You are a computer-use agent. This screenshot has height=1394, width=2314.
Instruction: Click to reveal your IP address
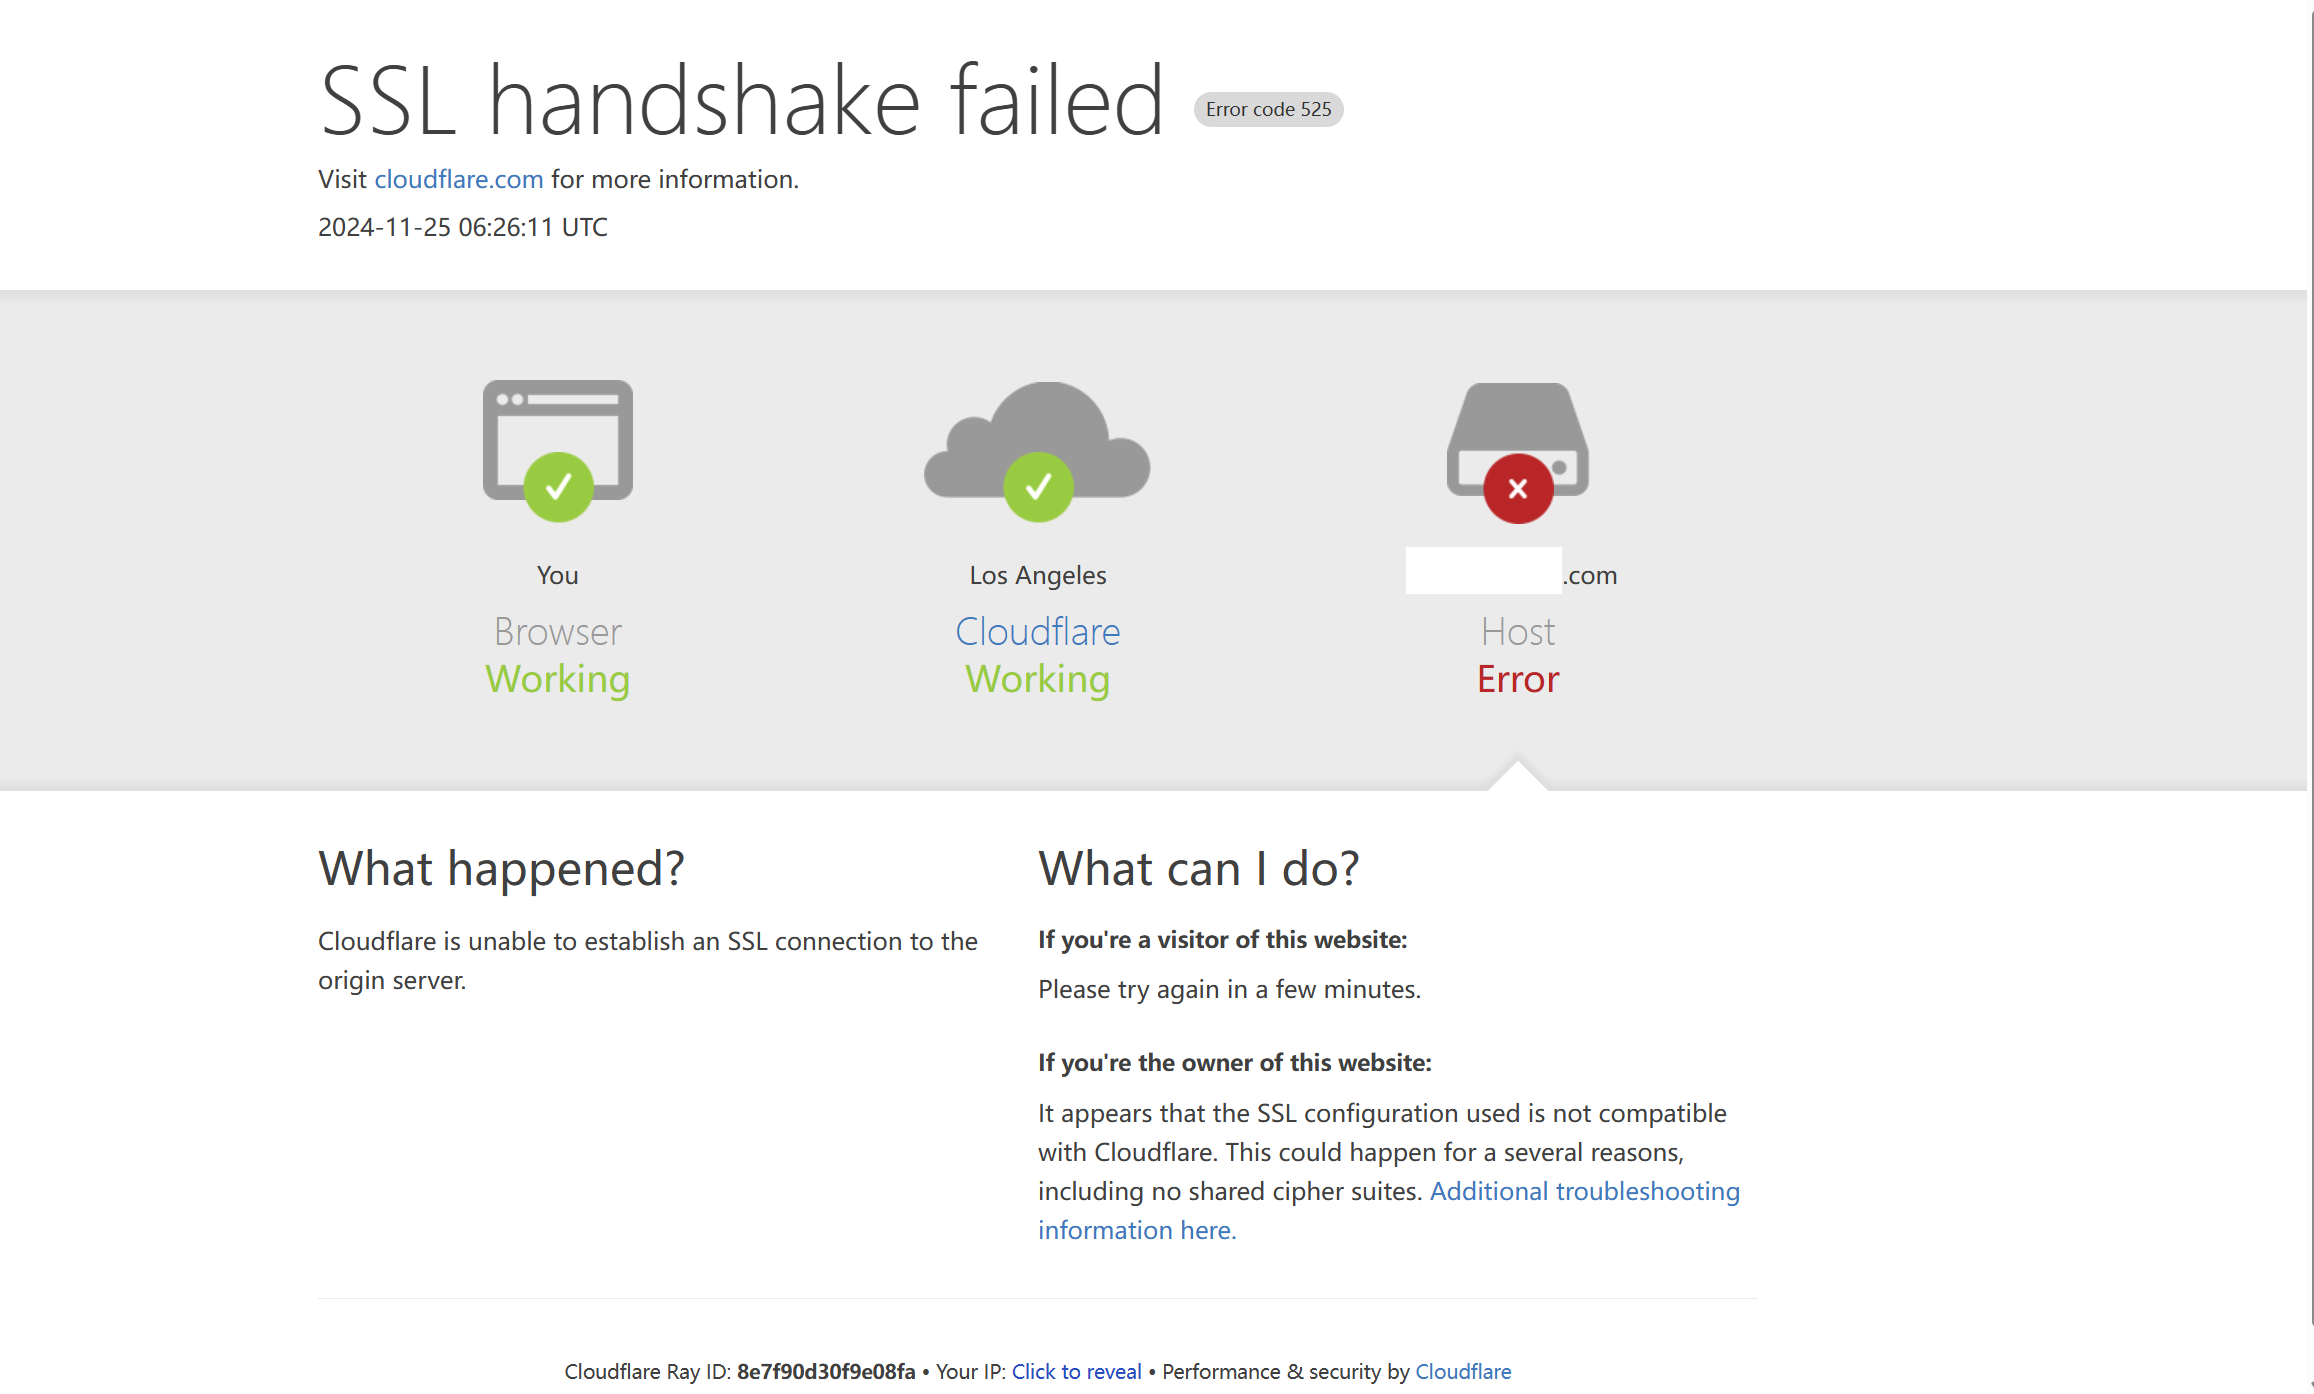[x=1076, y=1371]
